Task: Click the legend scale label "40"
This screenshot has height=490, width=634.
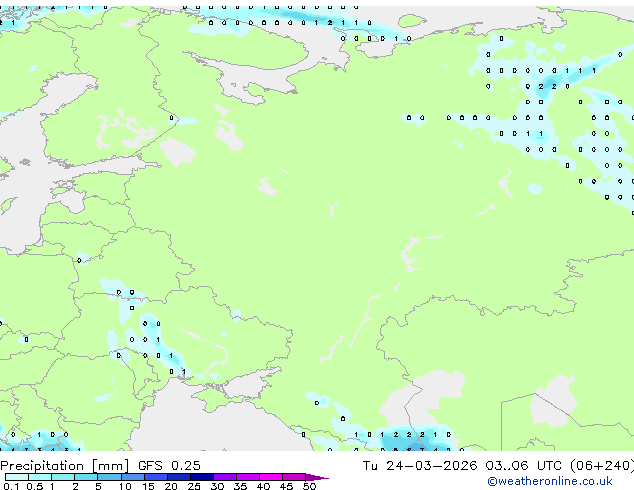Action: (263, 486)
